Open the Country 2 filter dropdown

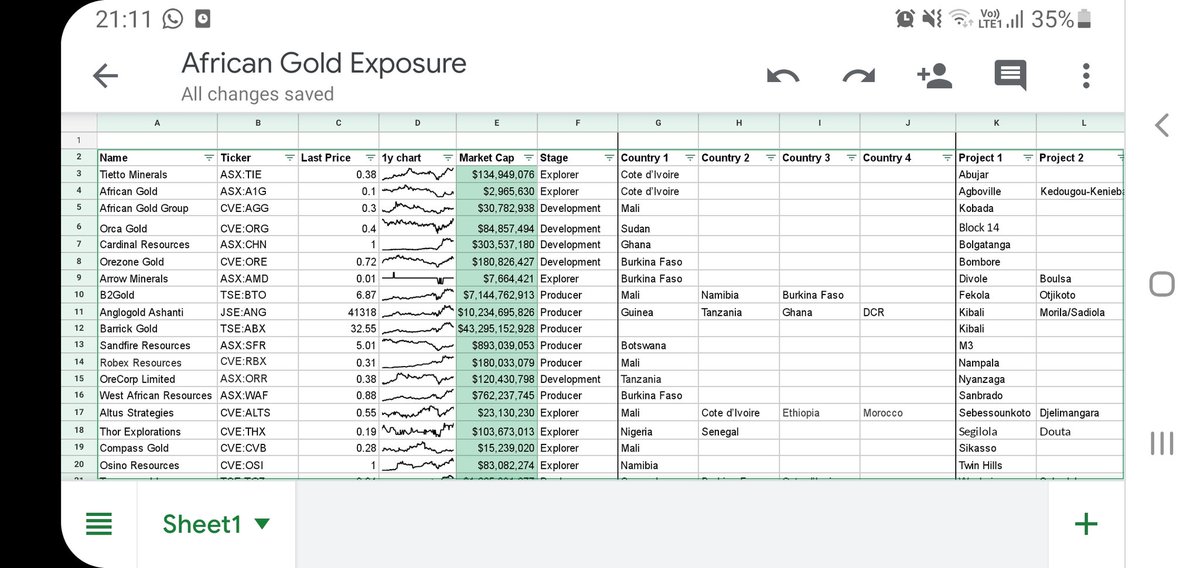point(770,158)
